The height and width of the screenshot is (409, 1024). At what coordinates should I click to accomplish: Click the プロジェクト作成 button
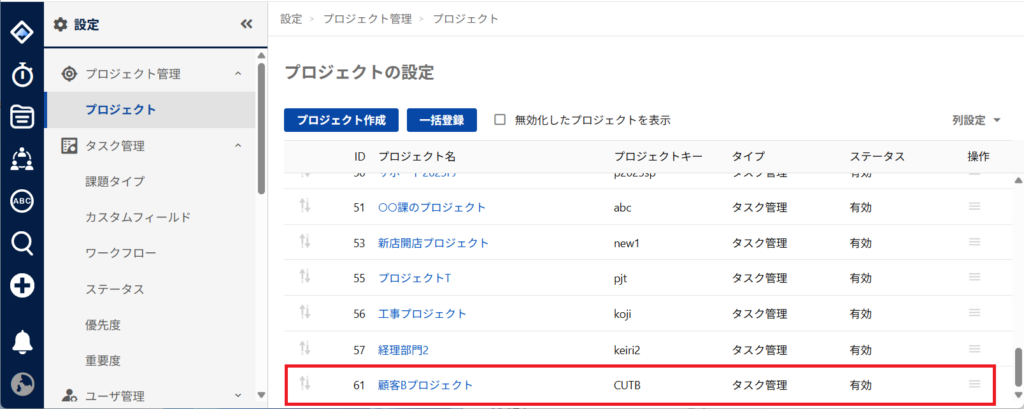point(341,120)
